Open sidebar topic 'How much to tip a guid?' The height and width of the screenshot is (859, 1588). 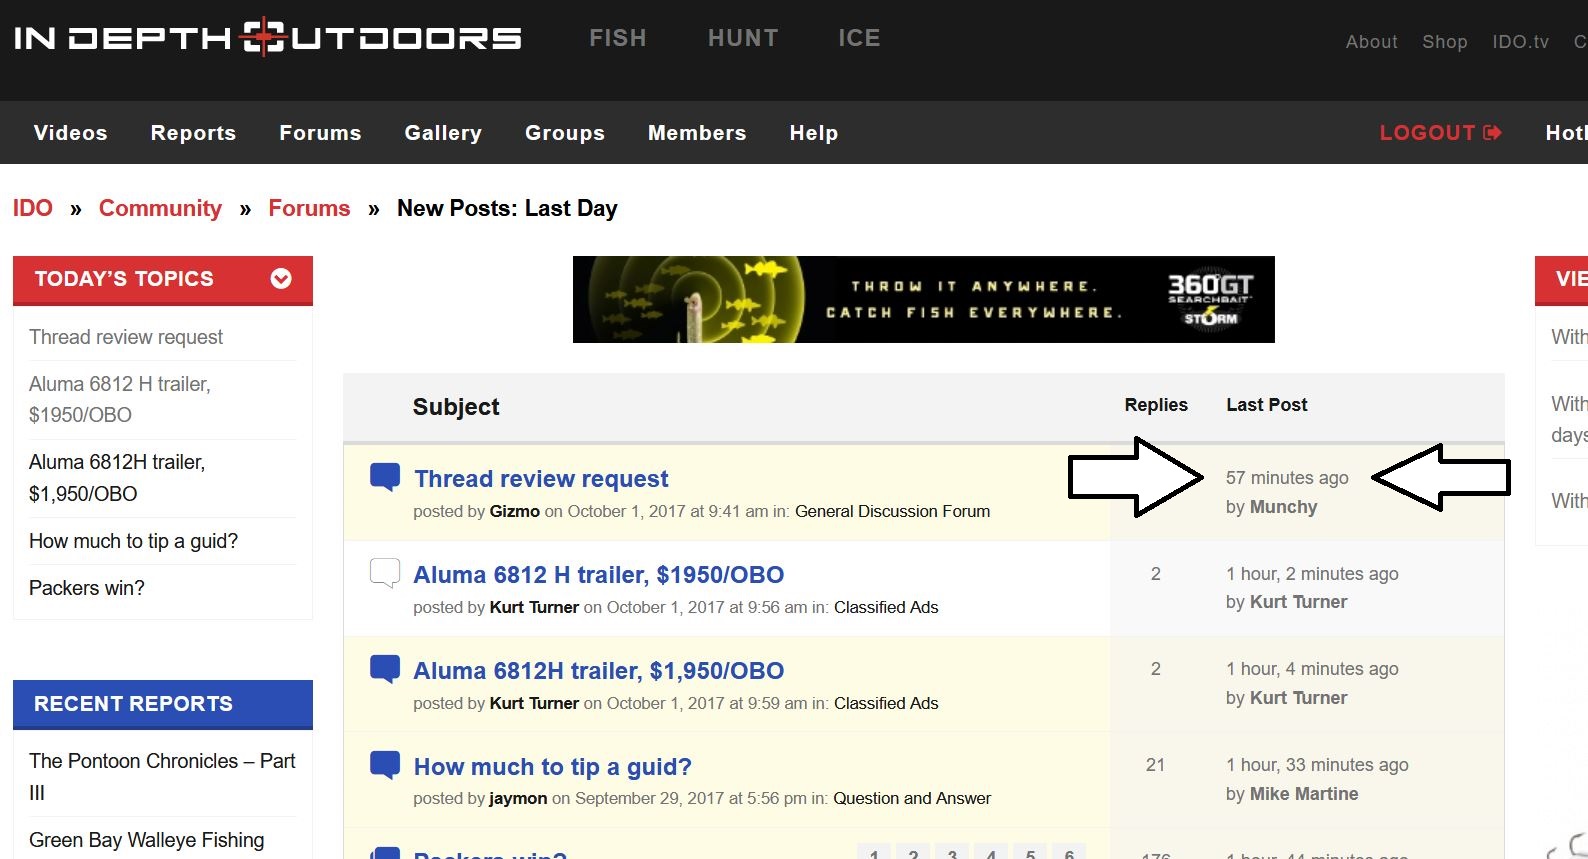coord(133,541)
